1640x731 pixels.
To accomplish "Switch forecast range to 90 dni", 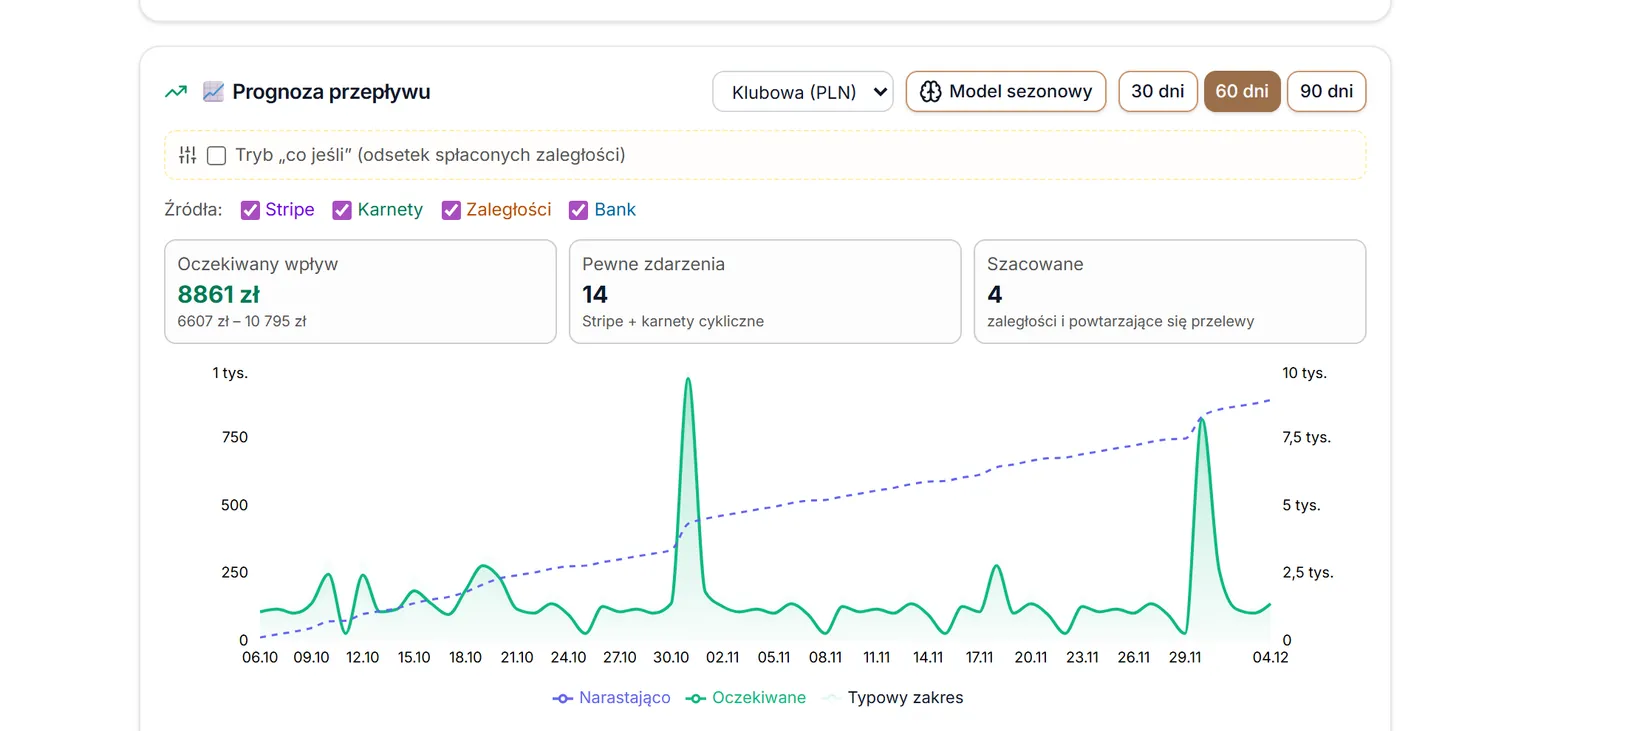I will (1327, 92).
